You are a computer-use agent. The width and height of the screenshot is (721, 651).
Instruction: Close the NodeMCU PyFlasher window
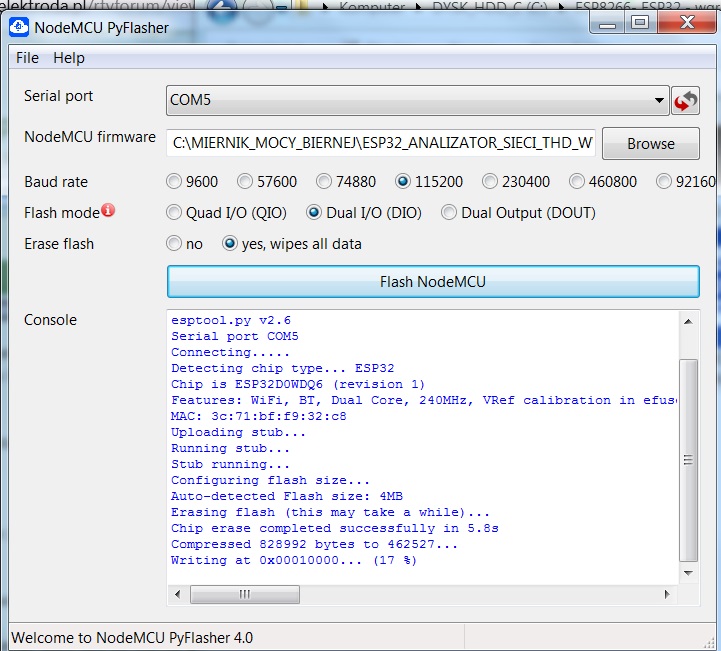pos(687,22)
